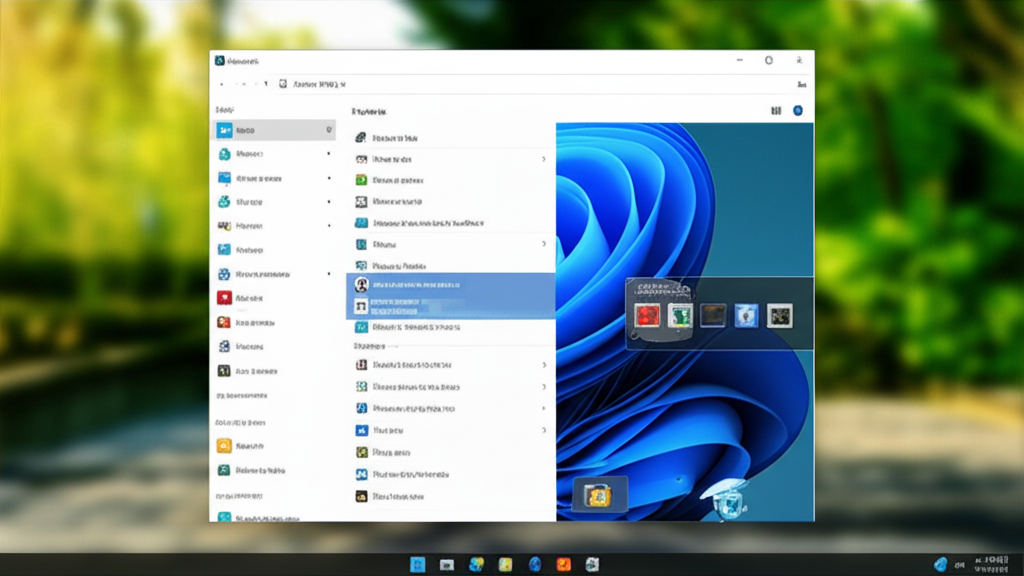
Task: Expand the second sidebar item using its arrow
Action: click(x=329, y=154)
